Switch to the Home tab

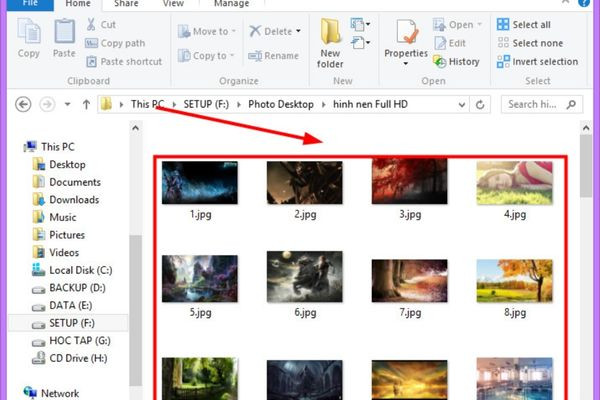click(78, 4)
